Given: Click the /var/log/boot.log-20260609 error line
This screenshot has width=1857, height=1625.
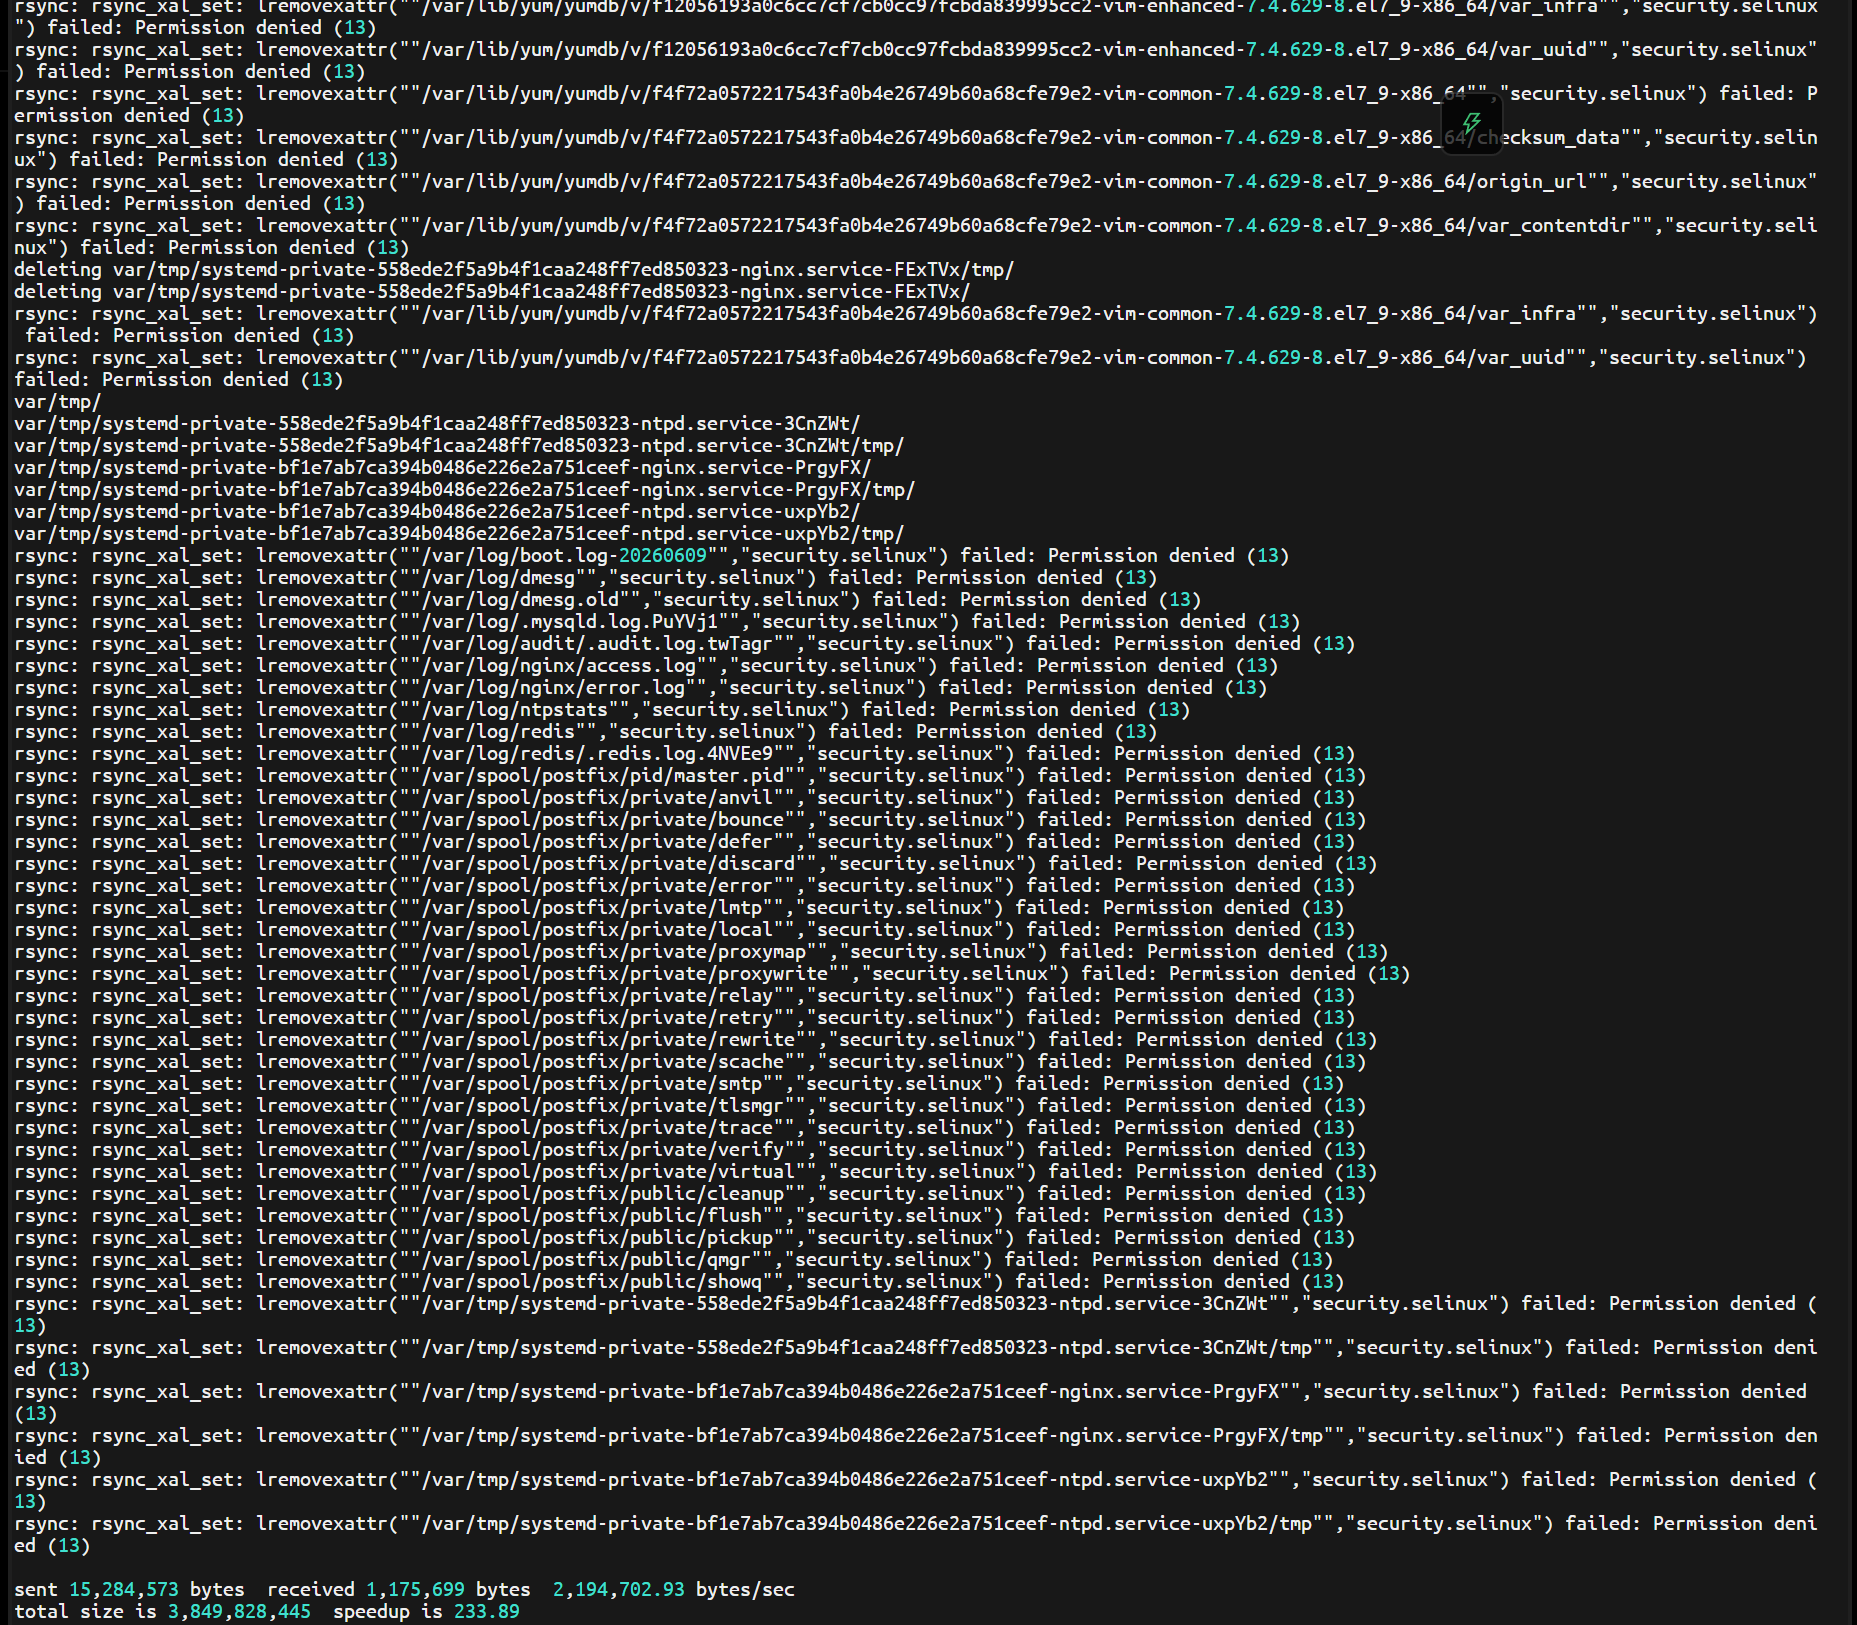Looking at the screenshot, I should pos(651,556).
